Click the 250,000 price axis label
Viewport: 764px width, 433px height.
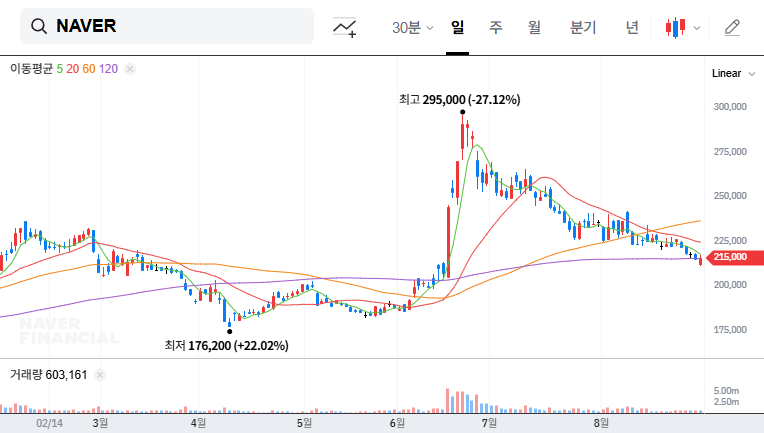click(730, 196)
